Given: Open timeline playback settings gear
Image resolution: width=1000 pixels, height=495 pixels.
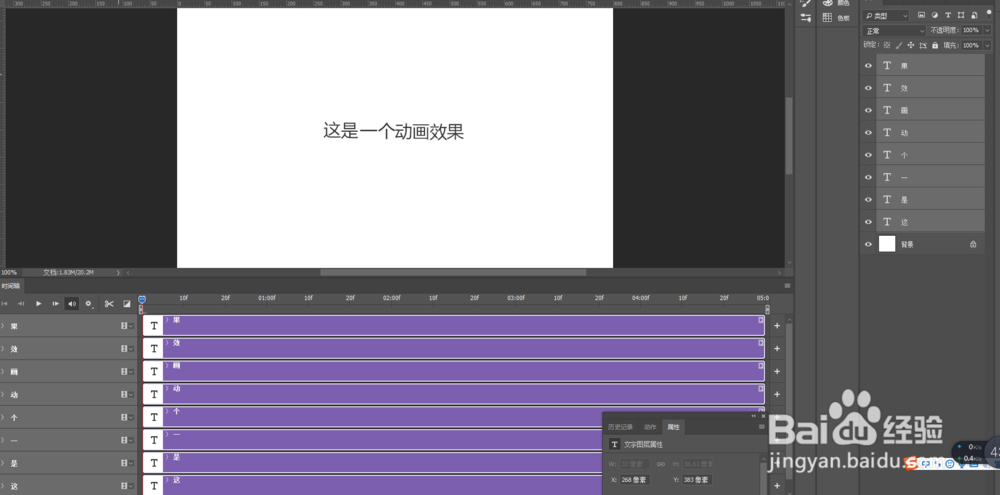Looking at the screenshot, I should point(89,304).
